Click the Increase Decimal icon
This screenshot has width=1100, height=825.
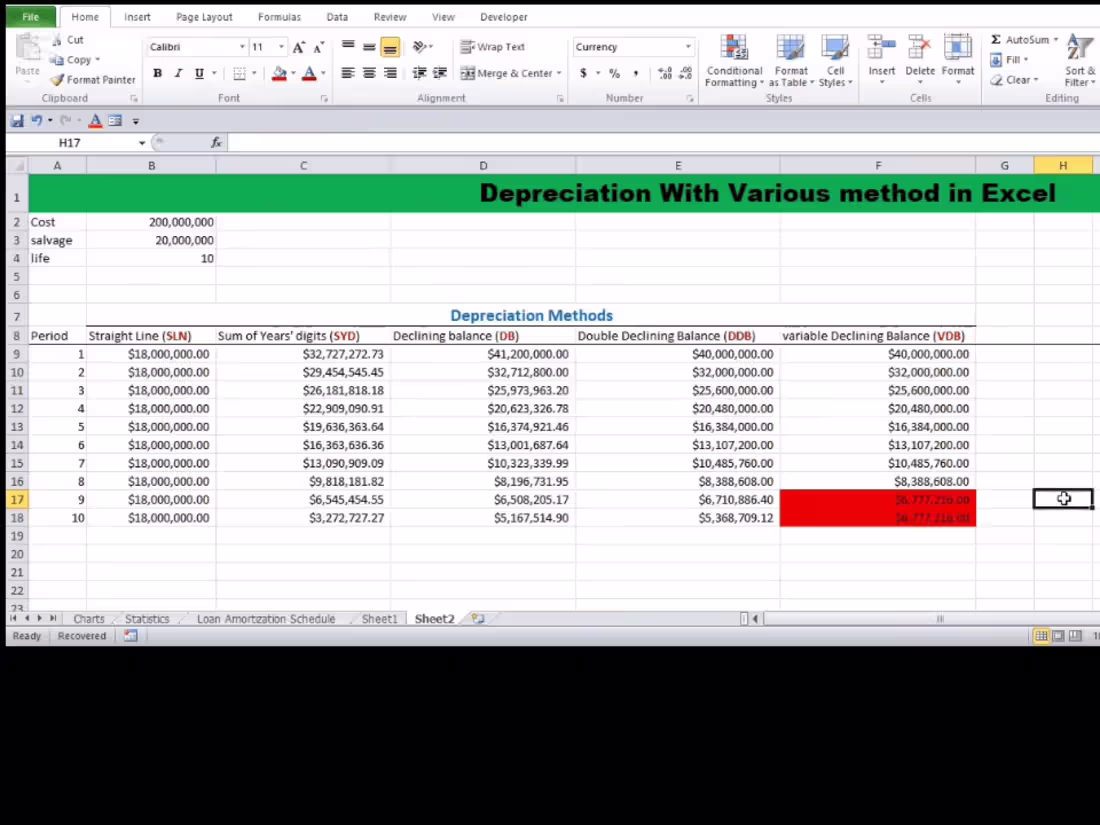coord(663,73)
